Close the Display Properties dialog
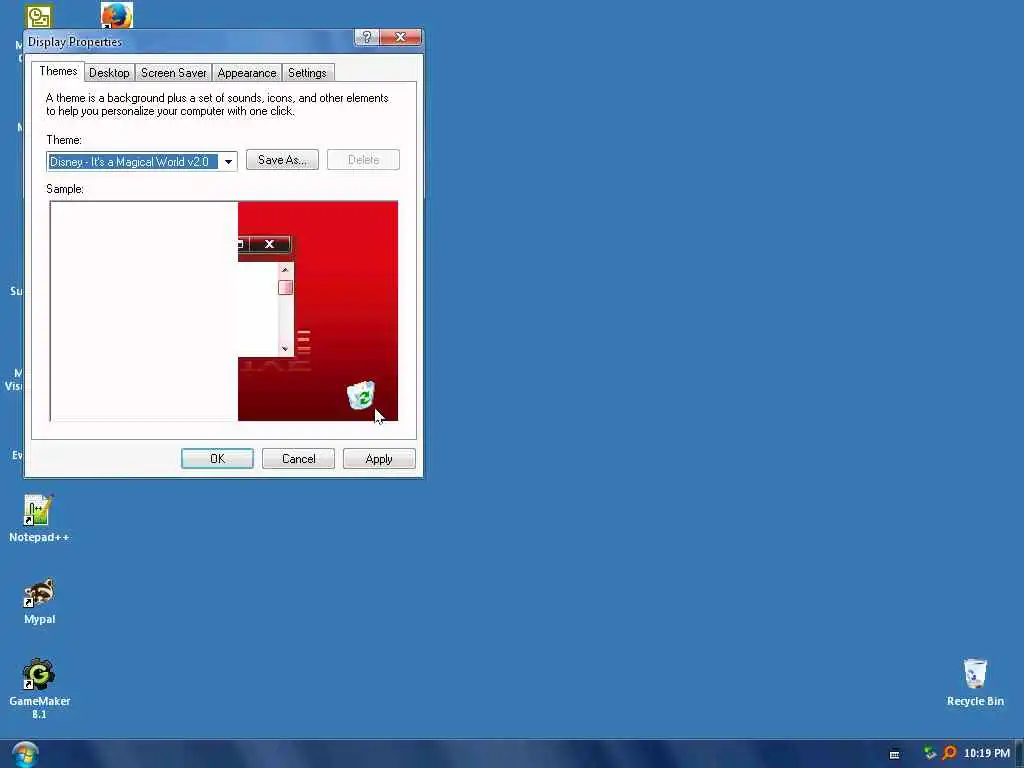This screenshot has height=768, width=1024. (x=400, y=37)
